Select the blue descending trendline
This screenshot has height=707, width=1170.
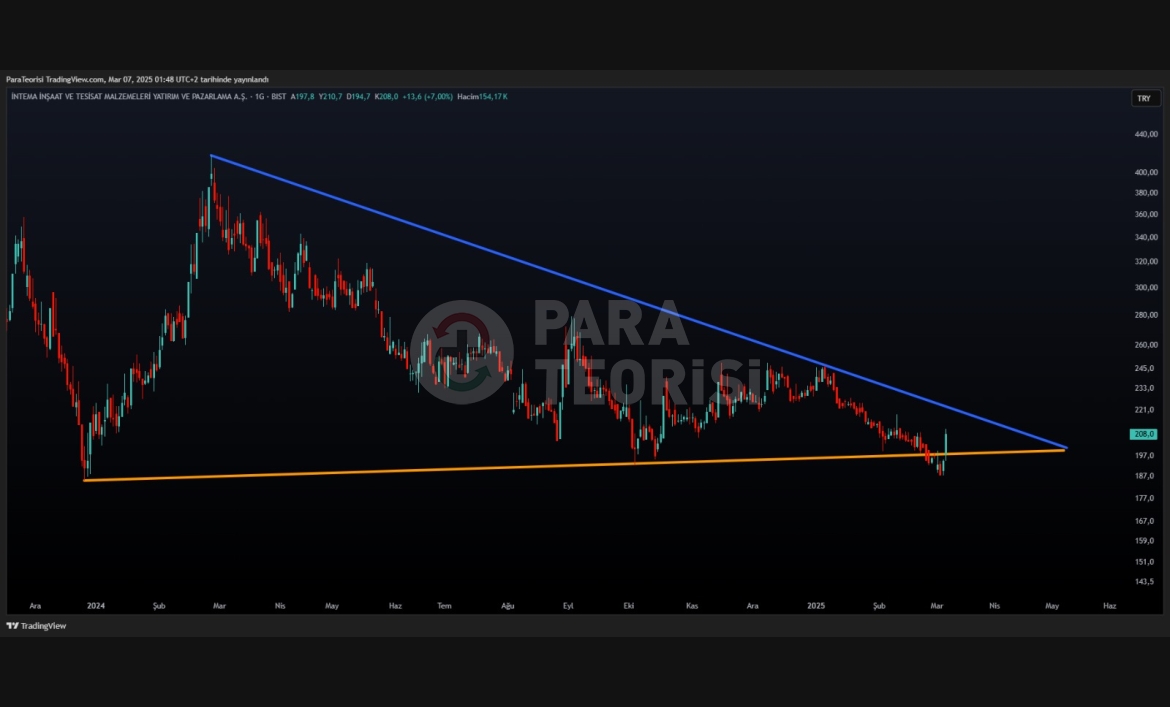(639, 302)
